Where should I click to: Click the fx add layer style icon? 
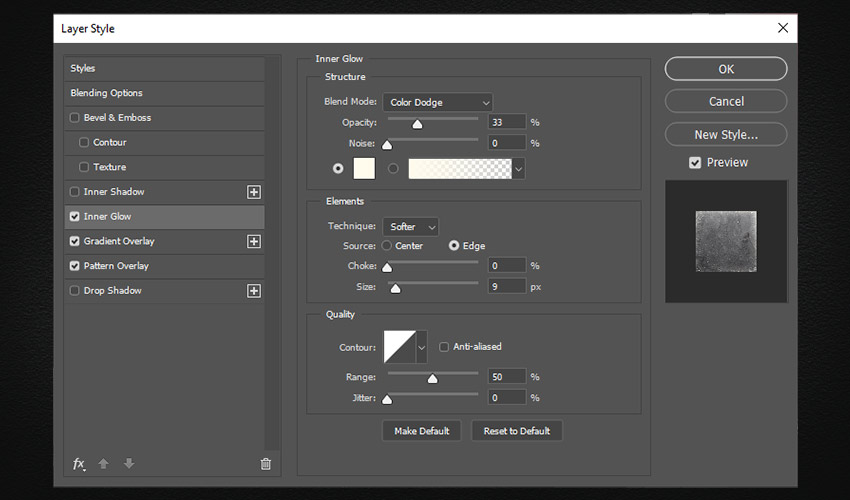pyautogui.click(x=79, y=464)
